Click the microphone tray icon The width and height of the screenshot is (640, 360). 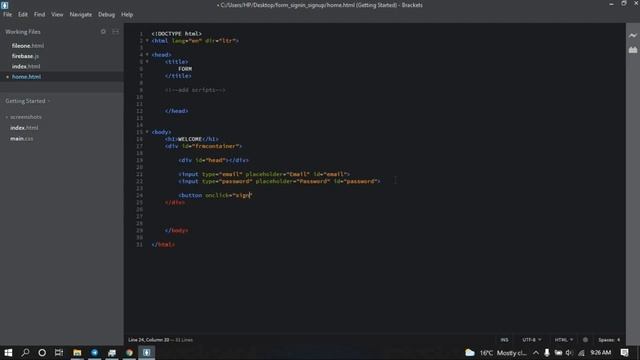(x=547, y=353)
